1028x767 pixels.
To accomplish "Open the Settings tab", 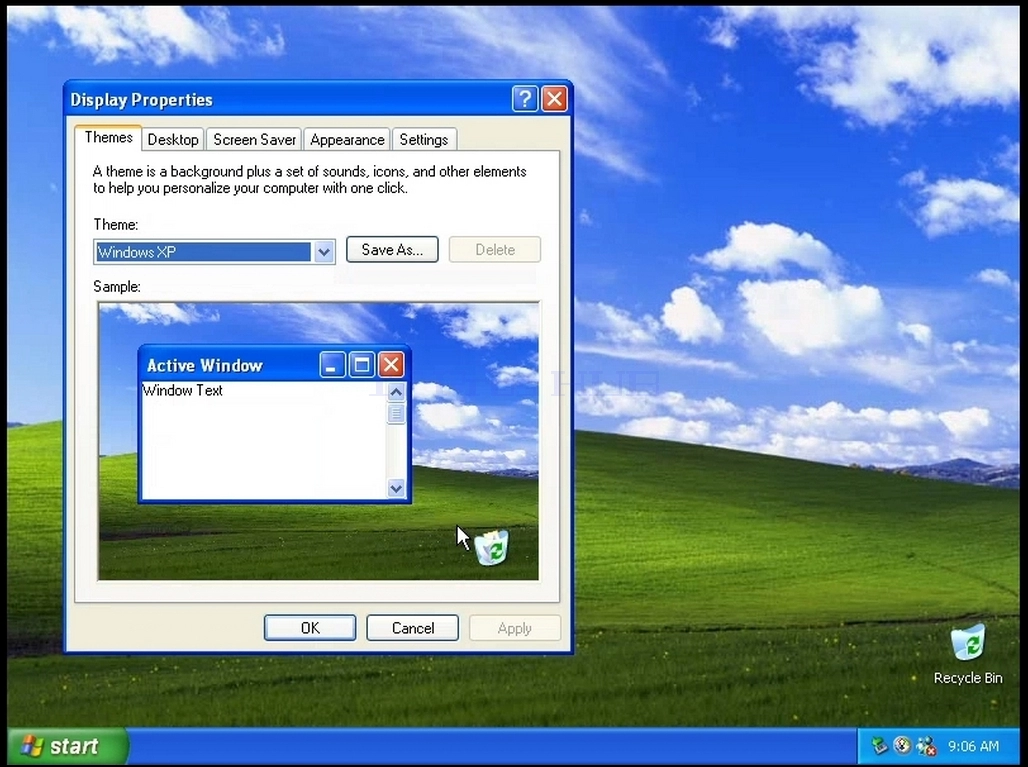I will coord(424,140).
